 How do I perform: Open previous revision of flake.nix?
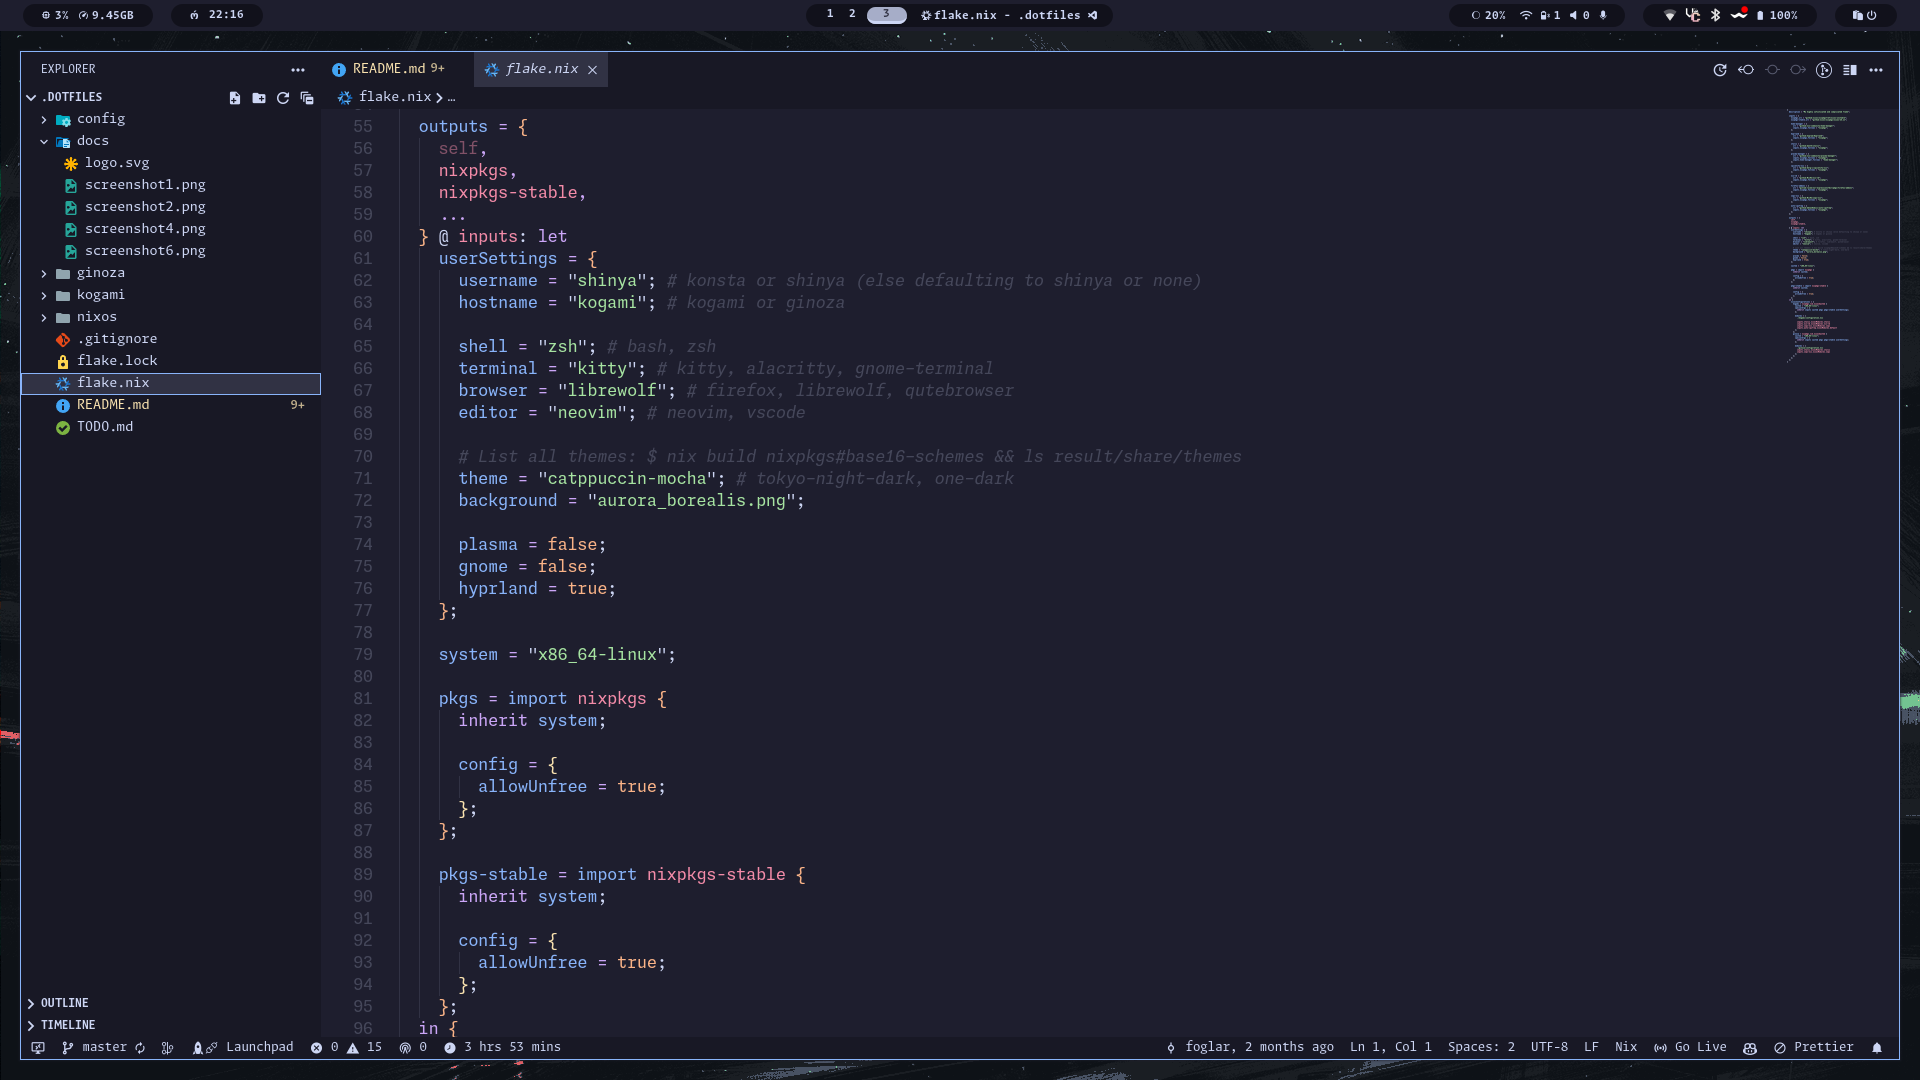1746,70
